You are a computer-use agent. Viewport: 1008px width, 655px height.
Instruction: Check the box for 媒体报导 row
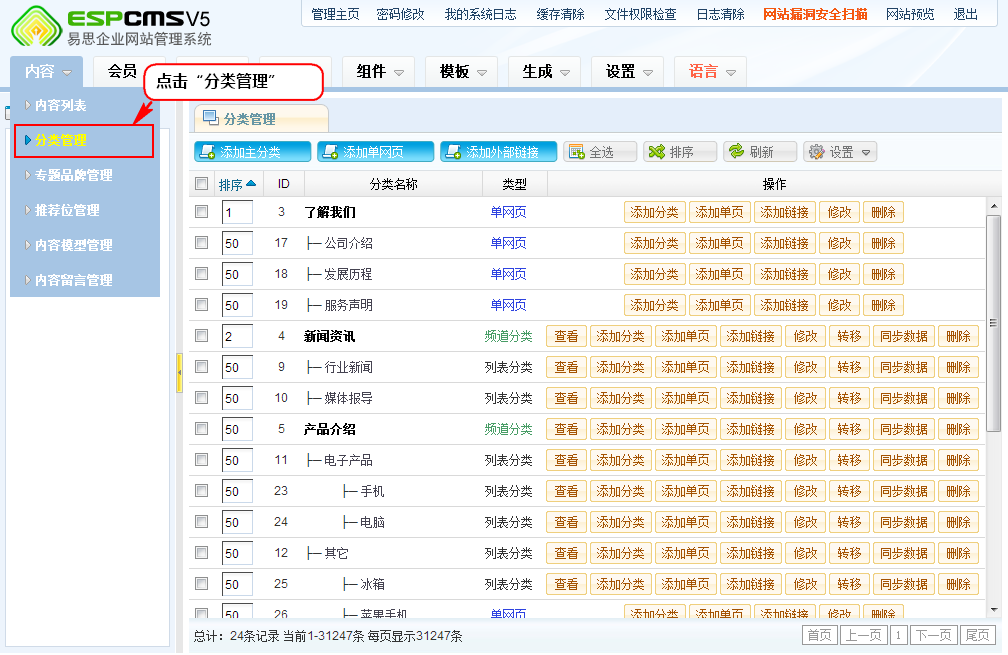202,397
